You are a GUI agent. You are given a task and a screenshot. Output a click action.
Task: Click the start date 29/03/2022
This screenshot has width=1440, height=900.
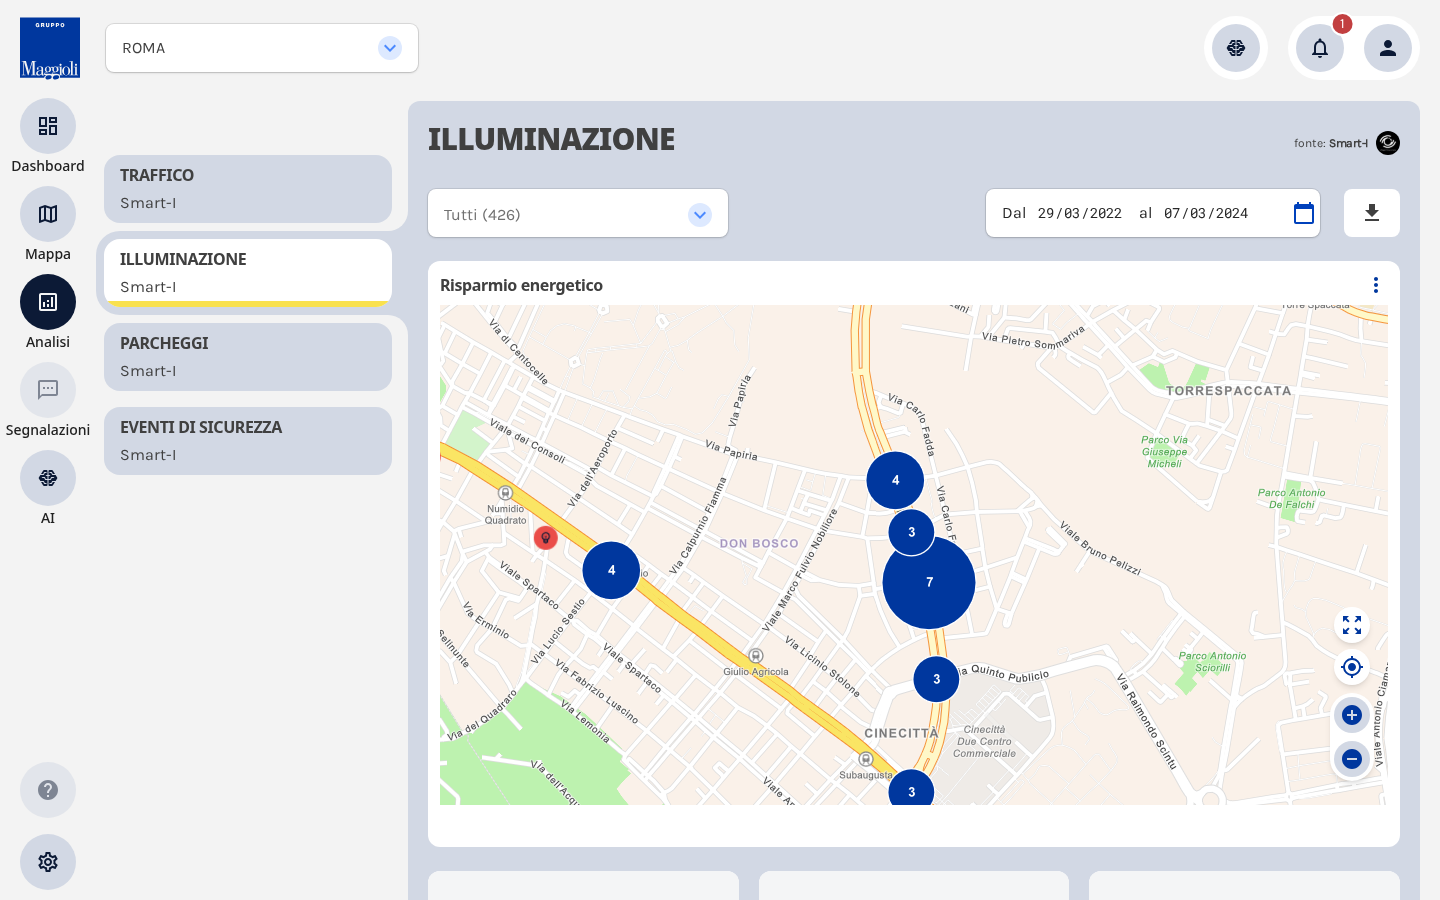tap(1079, 213)
